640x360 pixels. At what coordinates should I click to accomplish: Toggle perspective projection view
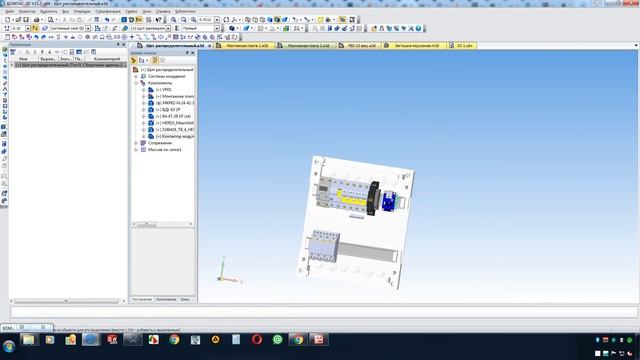[284, 20]
